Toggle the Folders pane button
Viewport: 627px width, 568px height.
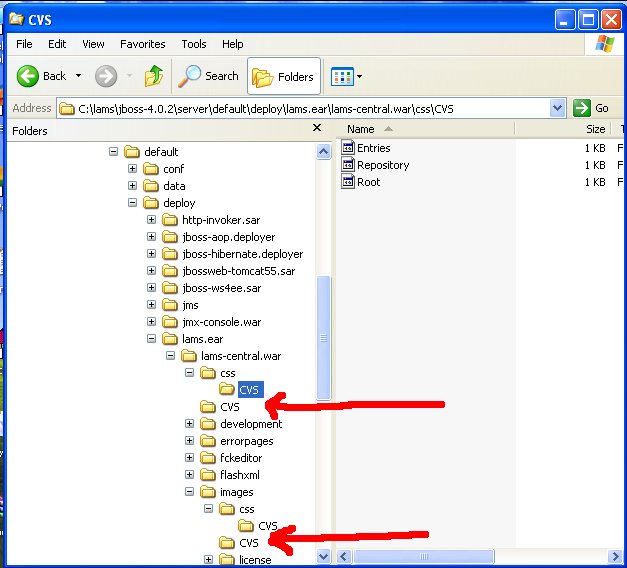283,76
